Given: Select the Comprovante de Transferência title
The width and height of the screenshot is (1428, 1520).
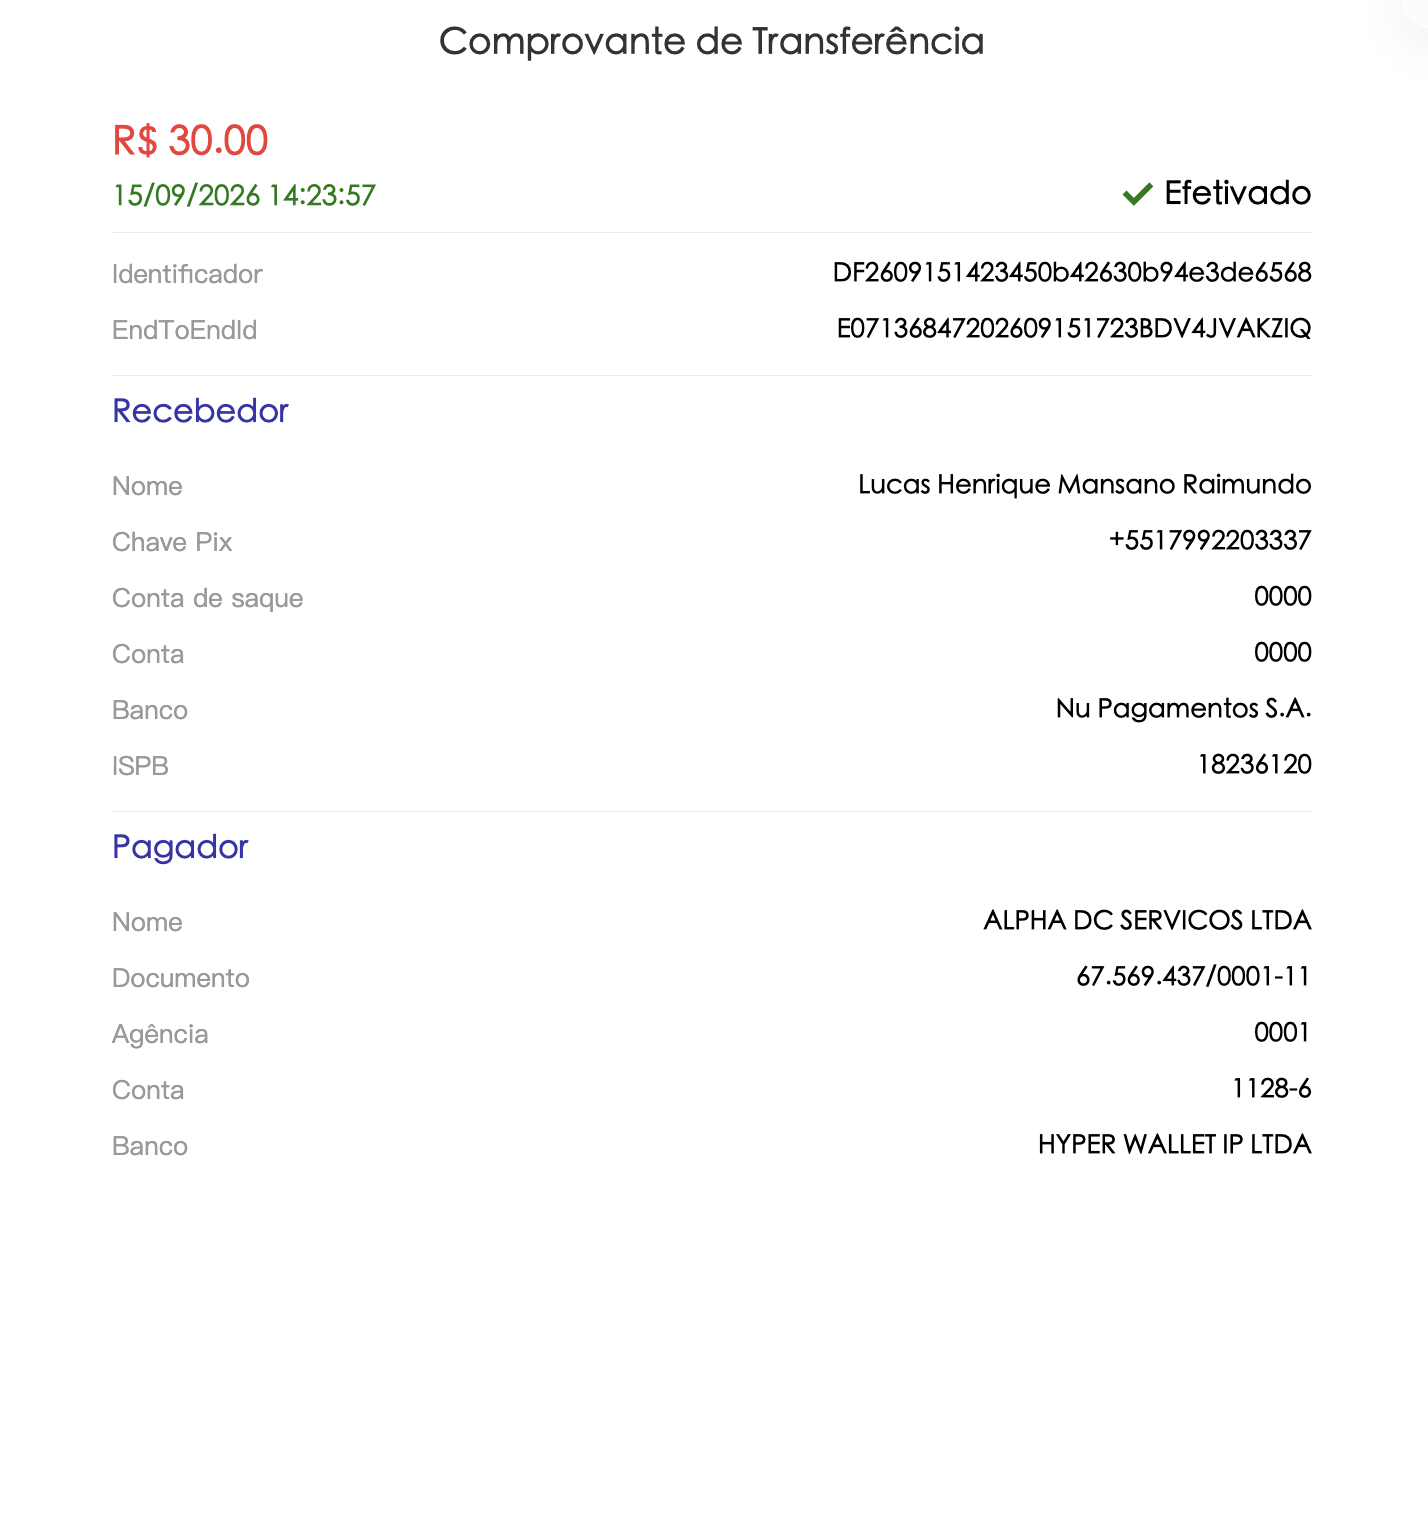Looking at the screenshot, I should (x=712, y=42).
